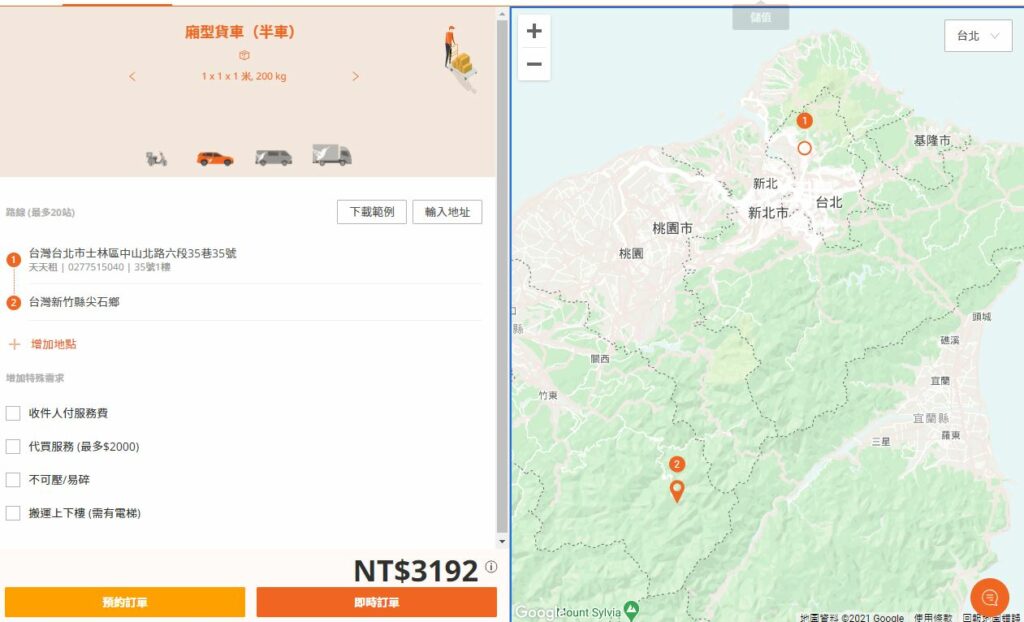Click the 基隆市 label on the map
This screenshot has height=622, width=1024.
(932, 140)
